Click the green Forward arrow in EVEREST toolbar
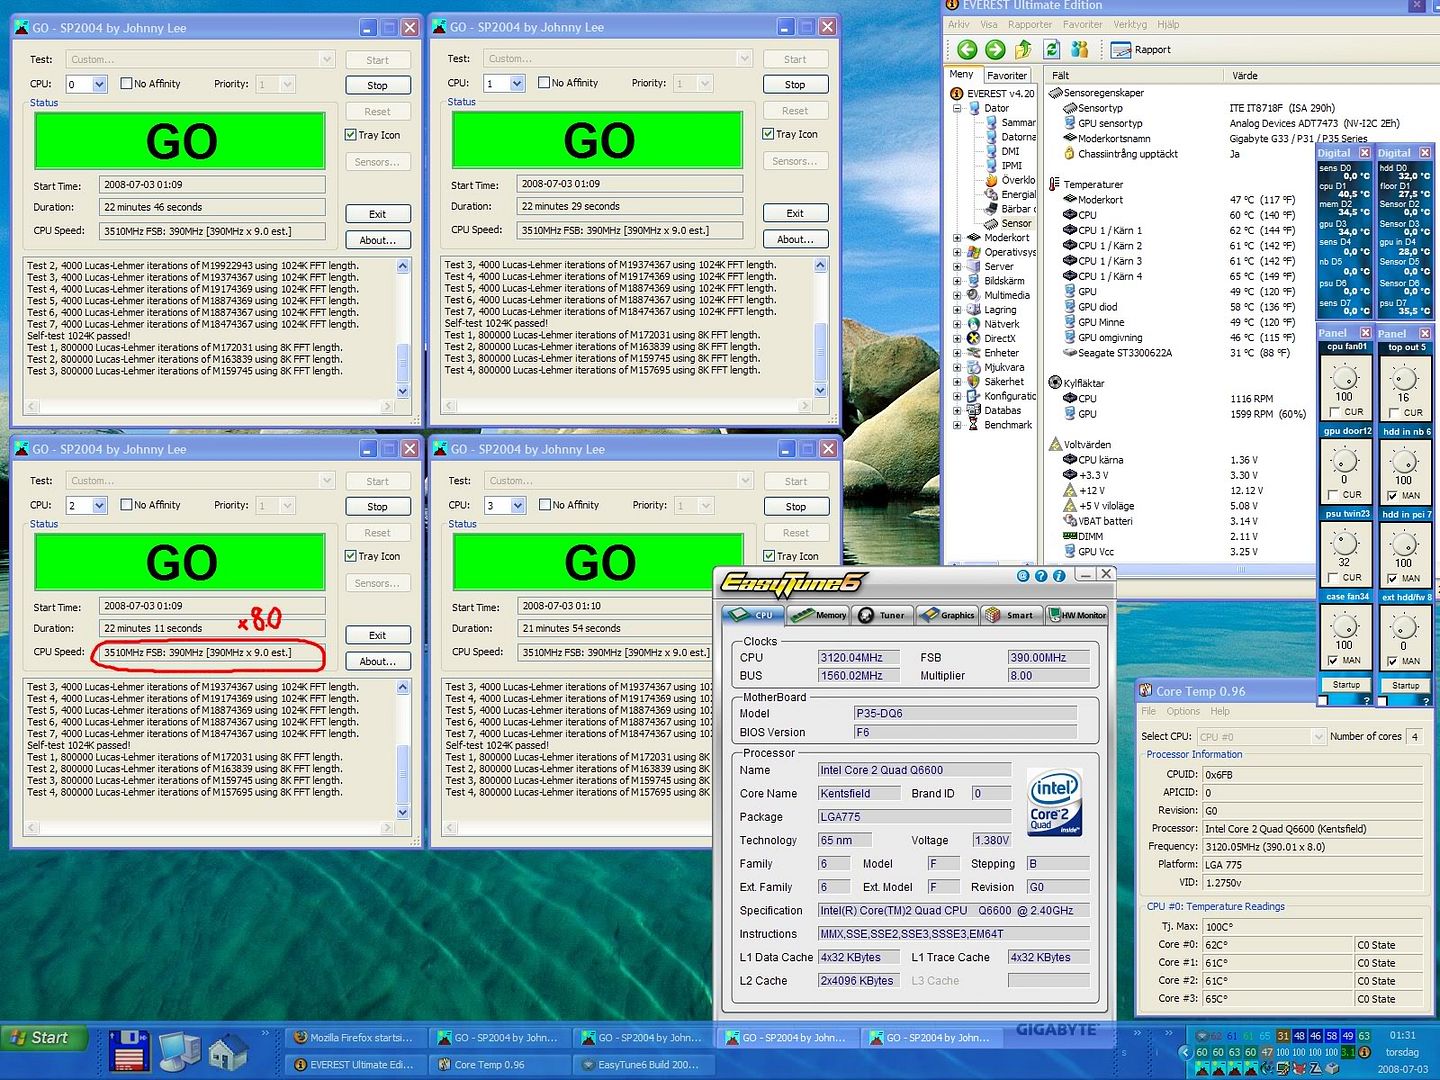The width and height of the screenshot is (1440, 1080). pos(995,49)
